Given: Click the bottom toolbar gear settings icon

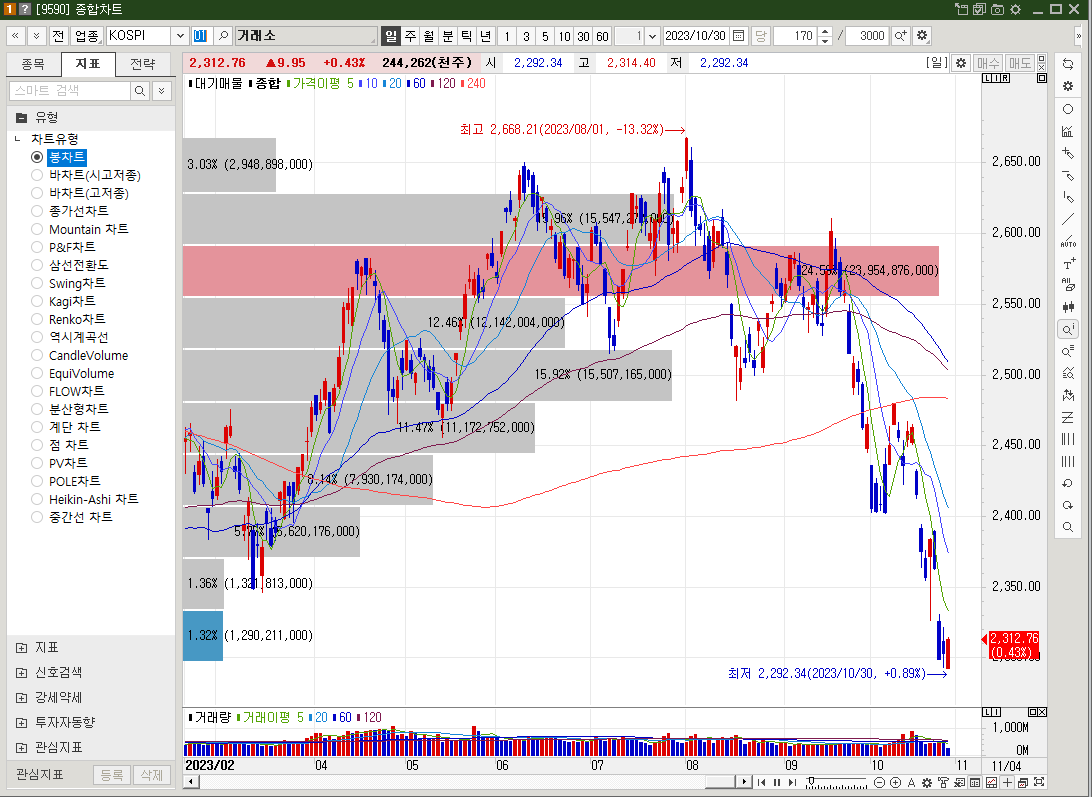Looking at the screenshot, I should [x=927, y=783].
